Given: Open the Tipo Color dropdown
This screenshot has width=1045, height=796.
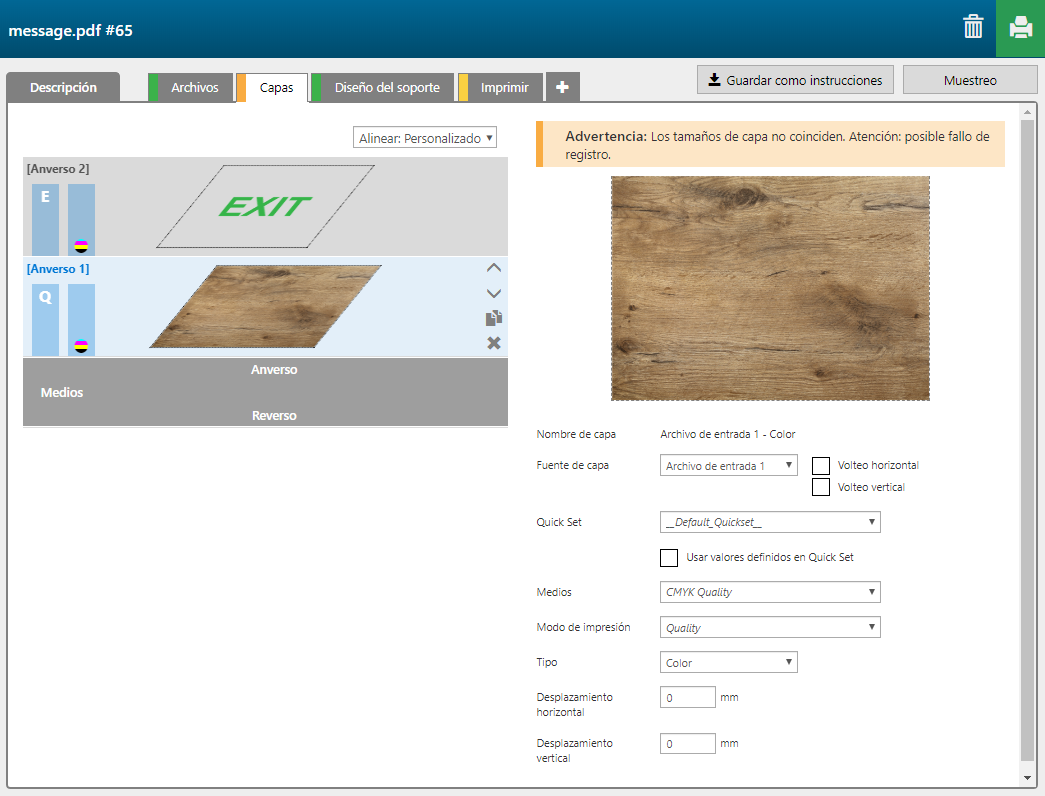Looking at the screenshot, I should [x=728, y=663].
